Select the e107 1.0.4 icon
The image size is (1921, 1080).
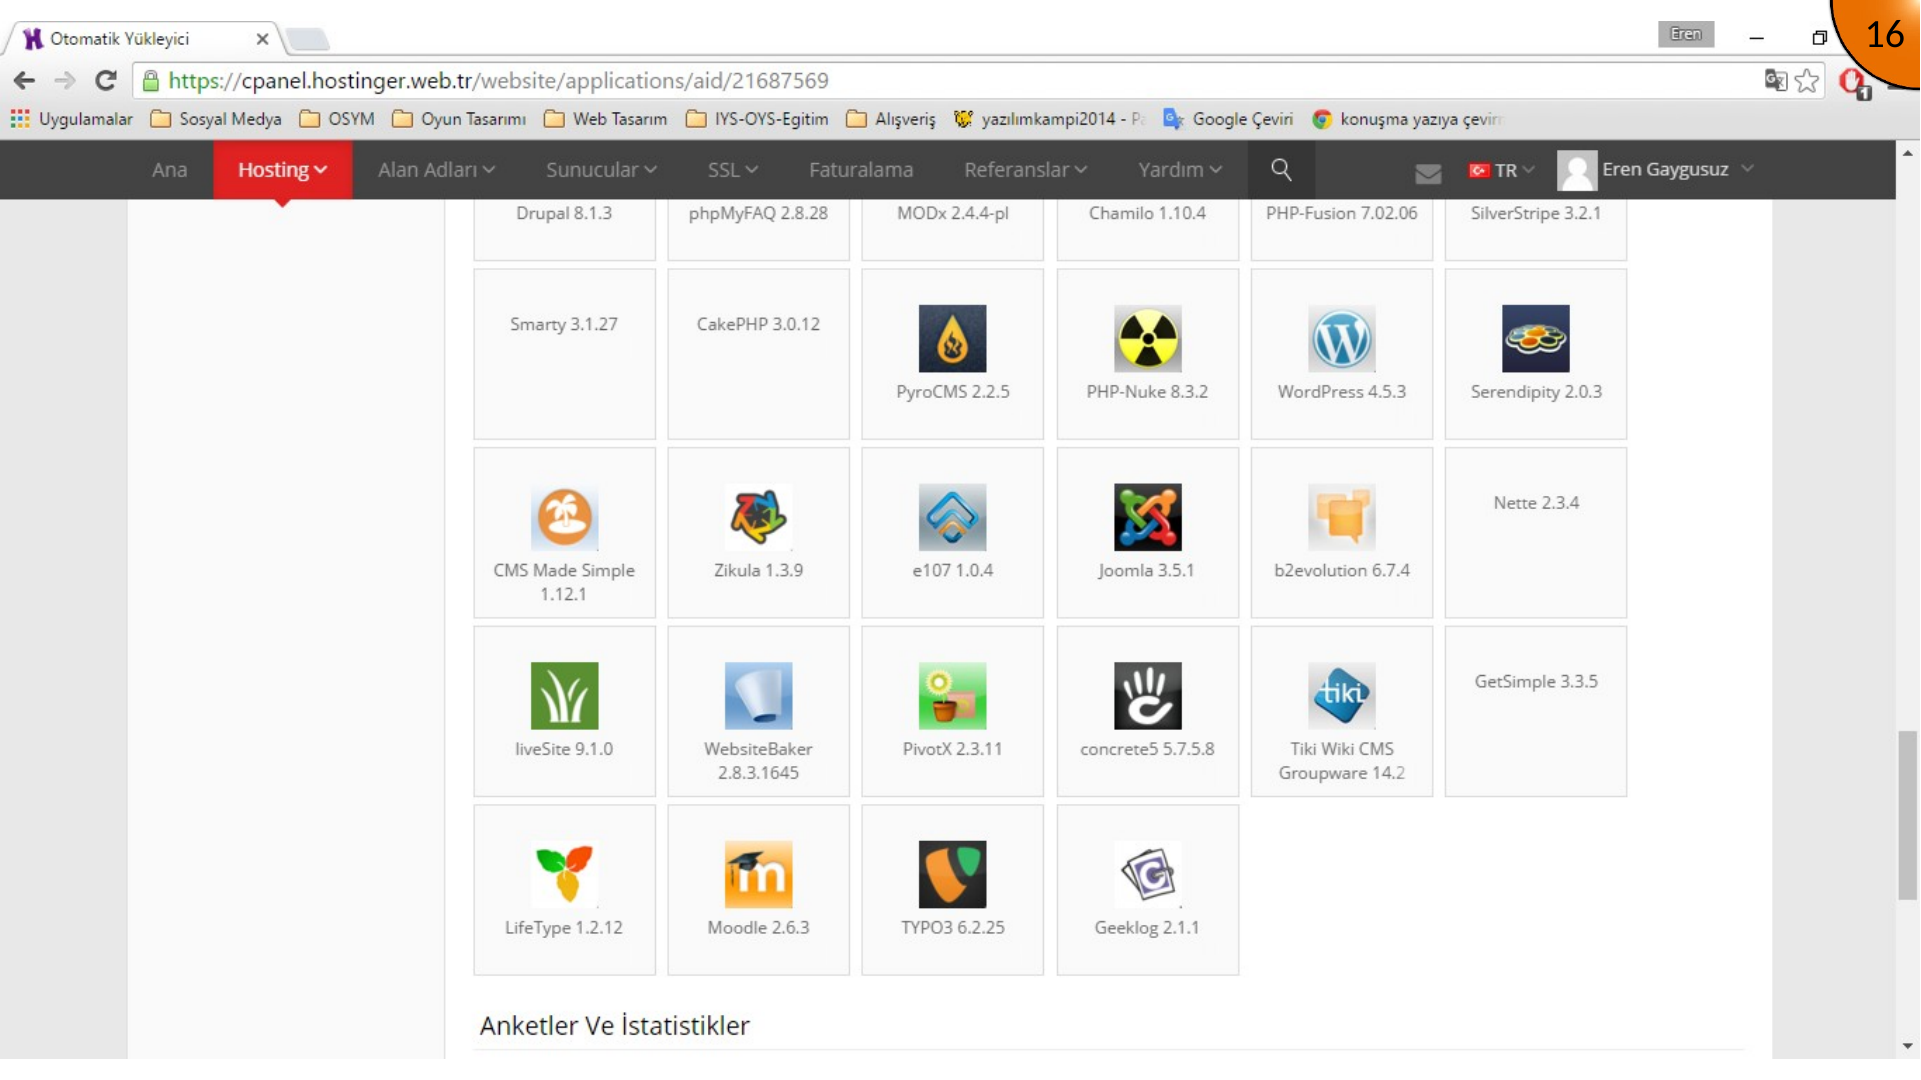pyautogui.click(x=952, y=517)
